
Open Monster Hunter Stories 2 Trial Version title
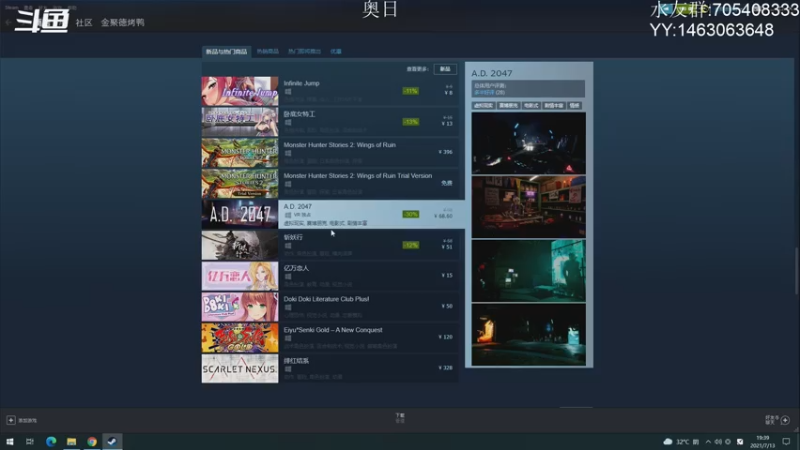tap(358, 176)
